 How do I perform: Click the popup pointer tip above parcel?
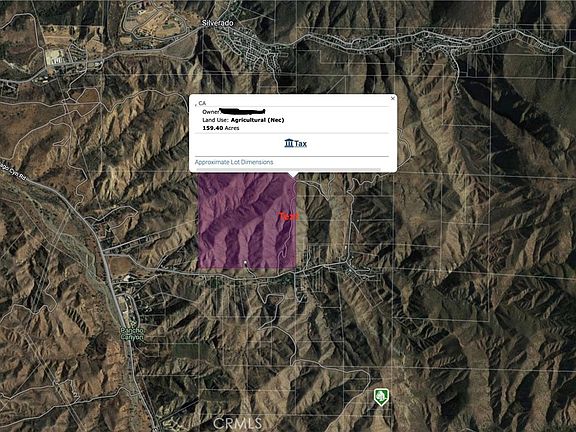tap(293, 174)
